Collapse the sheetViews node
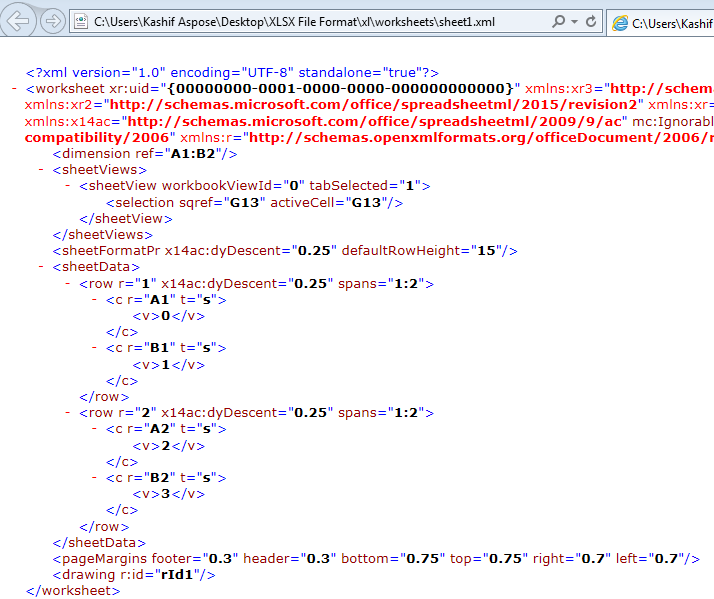Image resolution: width=714 pixels, height=599 pixels. click(x=41, y=170)
